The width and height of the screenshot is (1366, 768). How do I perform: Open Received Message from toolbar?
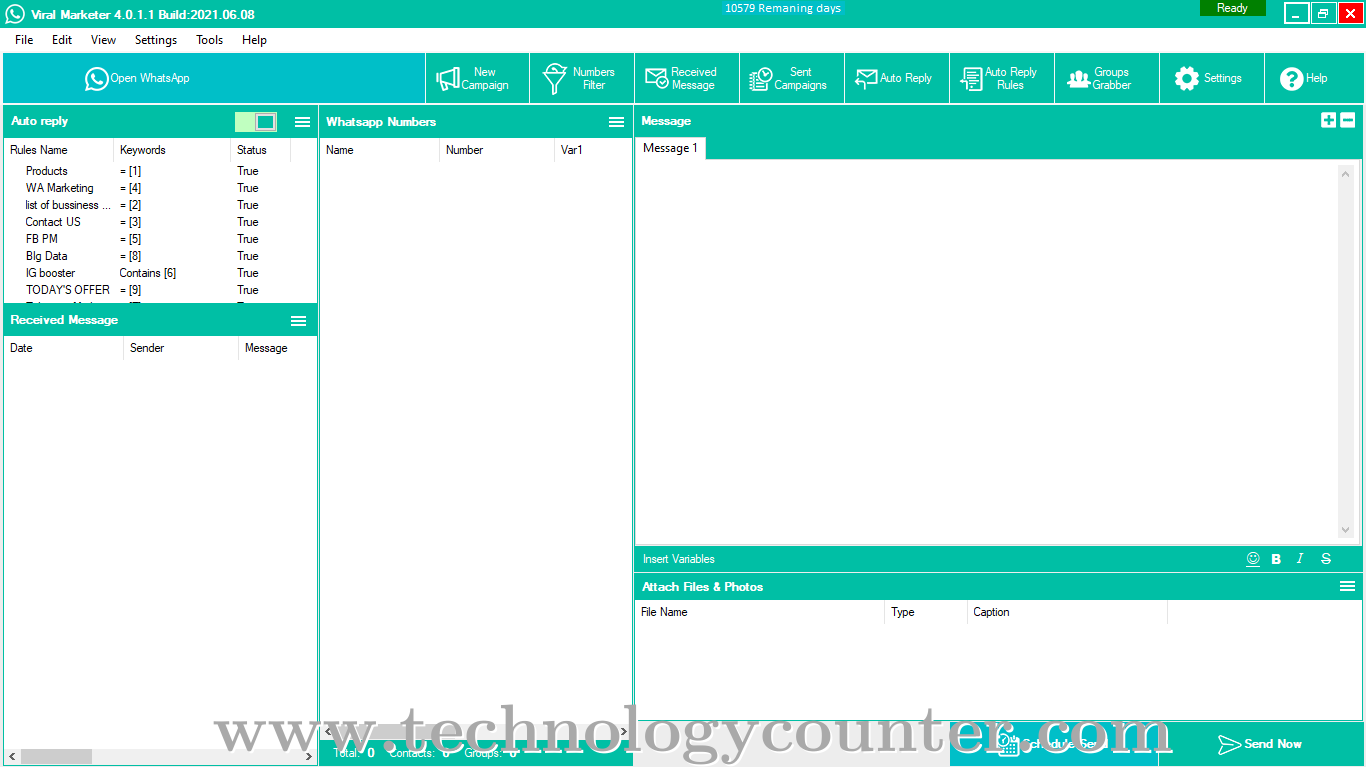687,78
